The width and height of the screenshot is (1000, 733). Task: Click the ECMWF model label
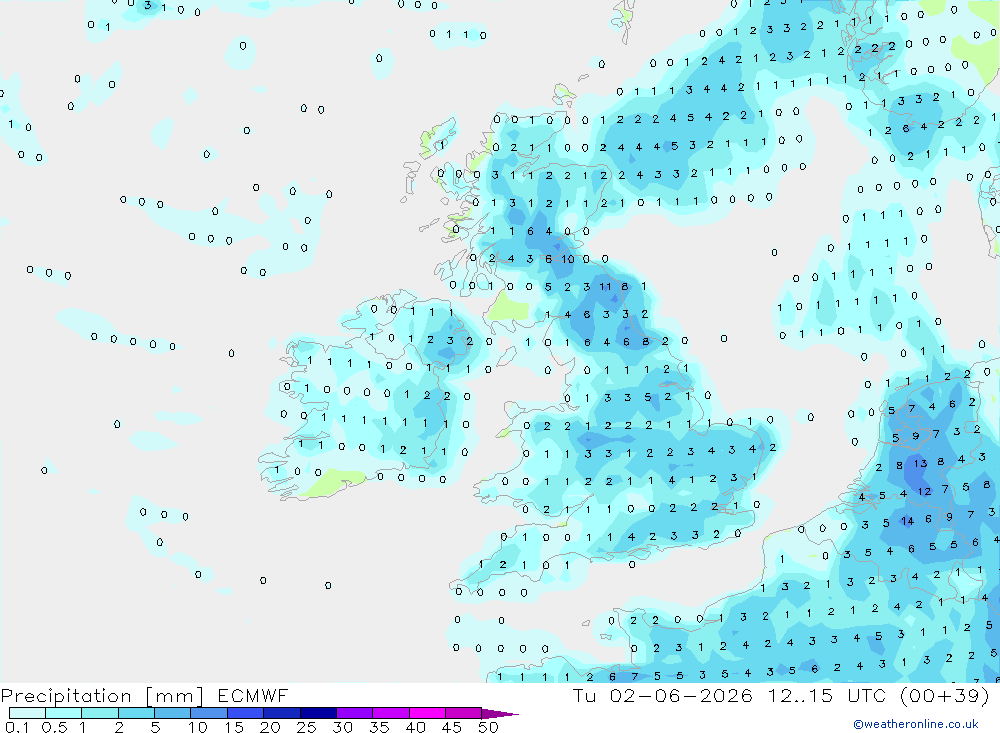click(253, 696)
